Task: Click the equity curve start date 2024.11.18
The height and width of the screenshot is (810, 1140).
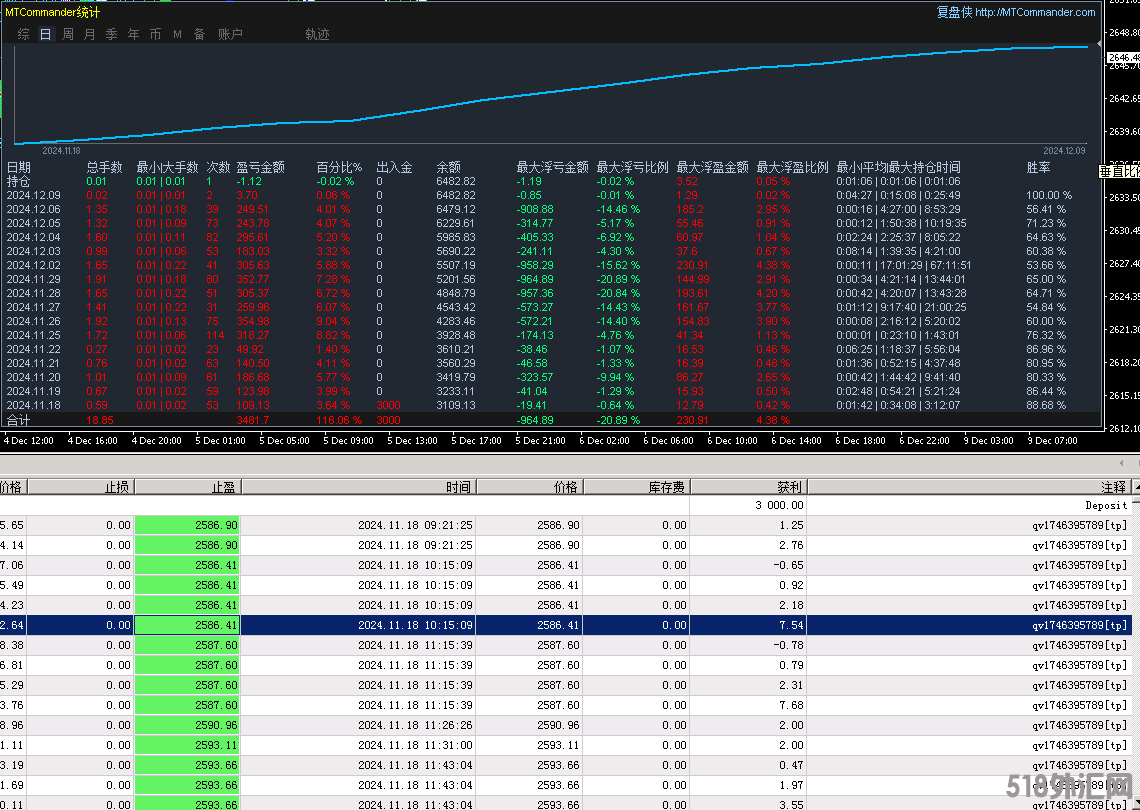Action: coord(61,151)
